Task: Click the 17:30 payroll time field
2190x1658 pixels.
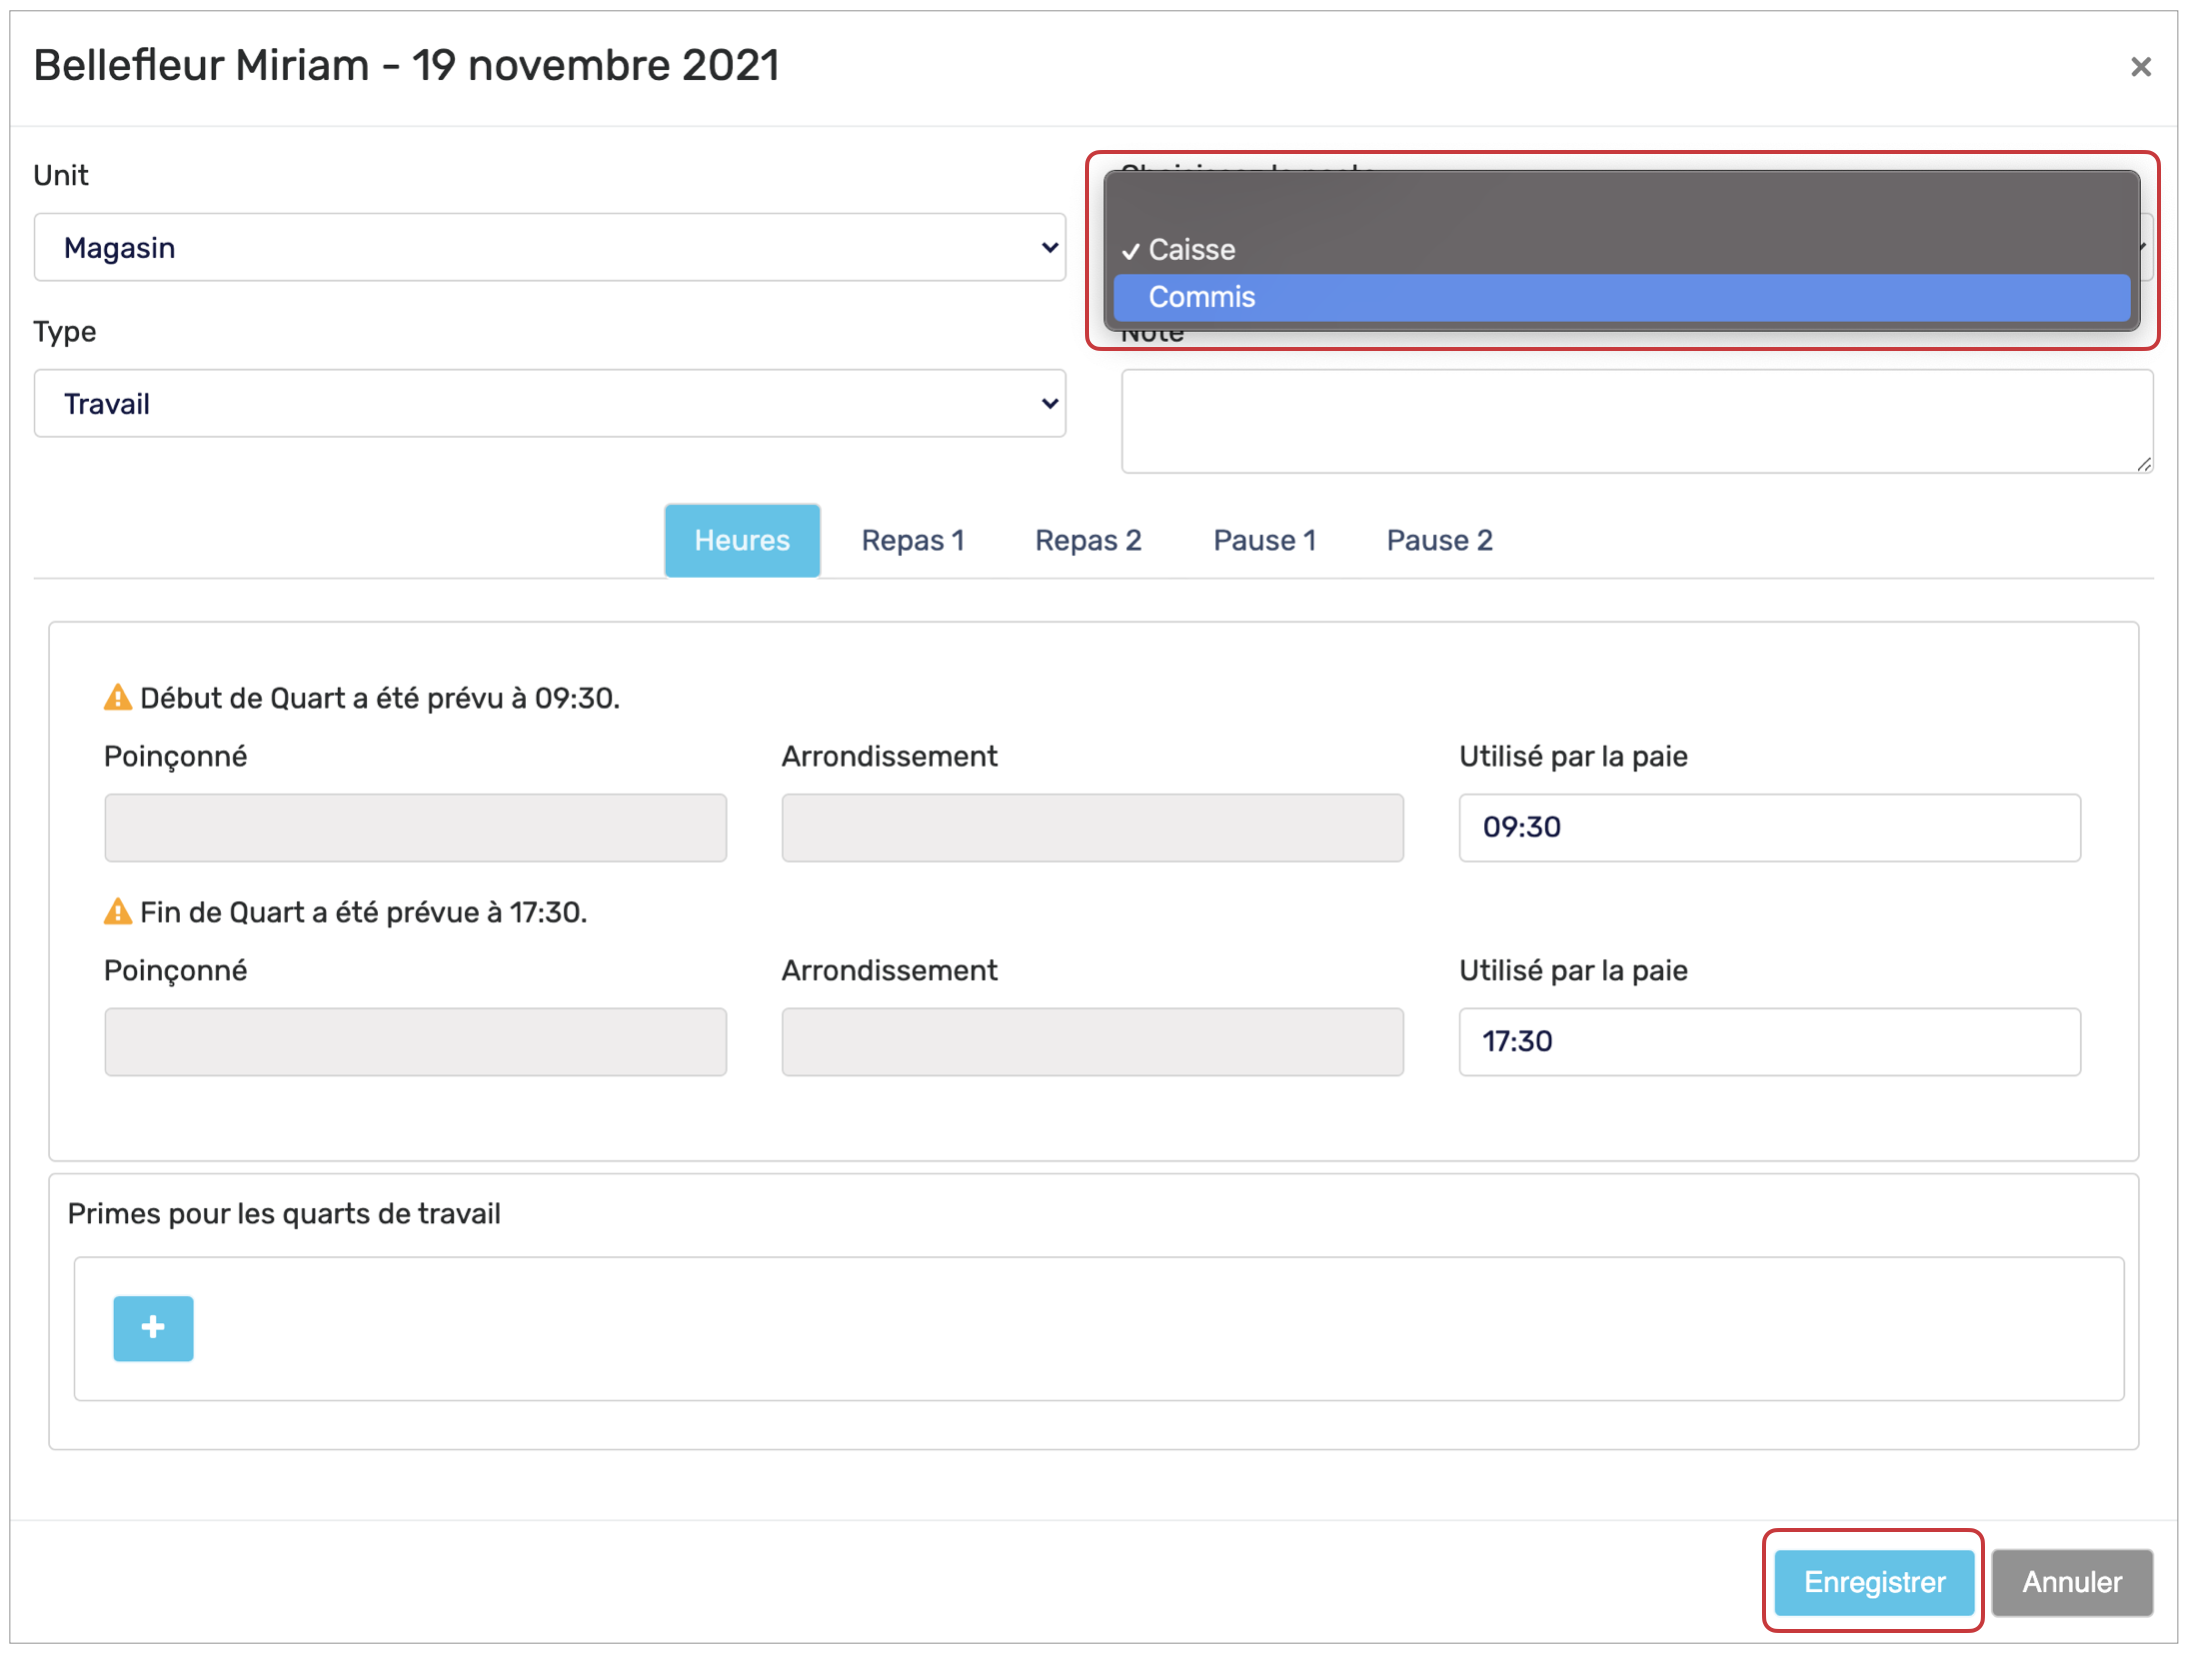Action: click(1768, 1041)
